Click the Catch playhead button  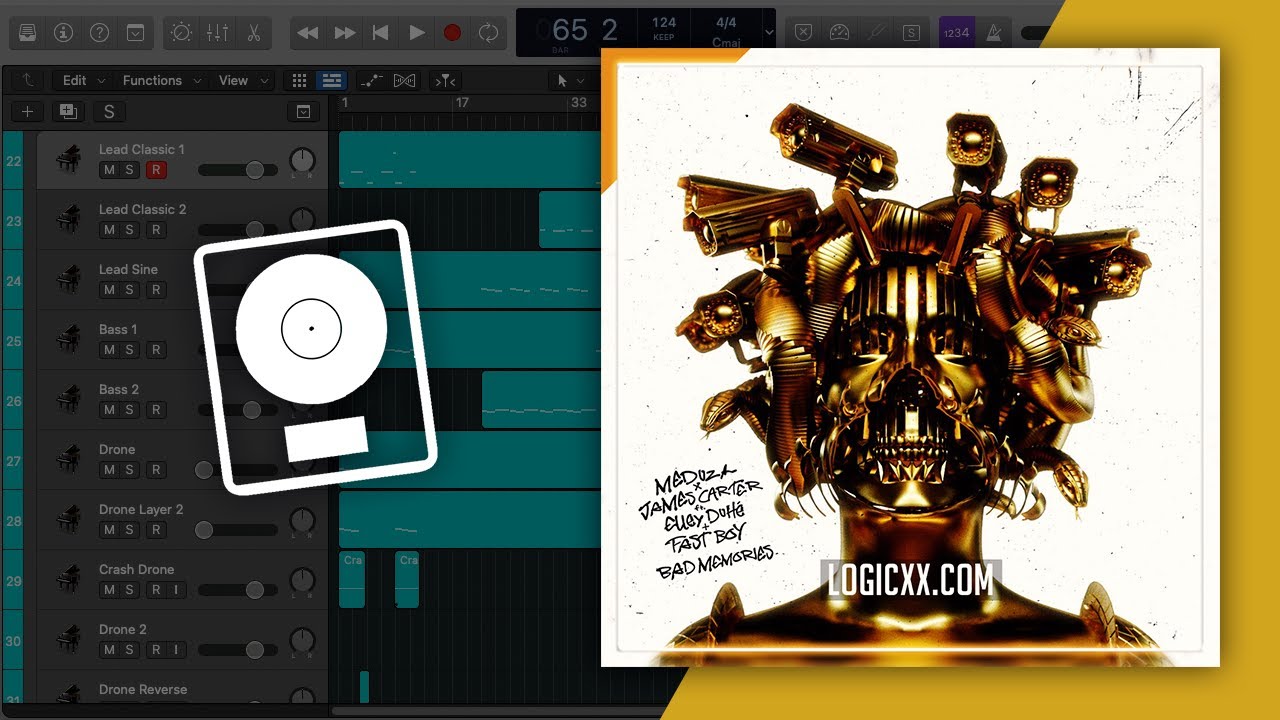[x=445, y=81]
